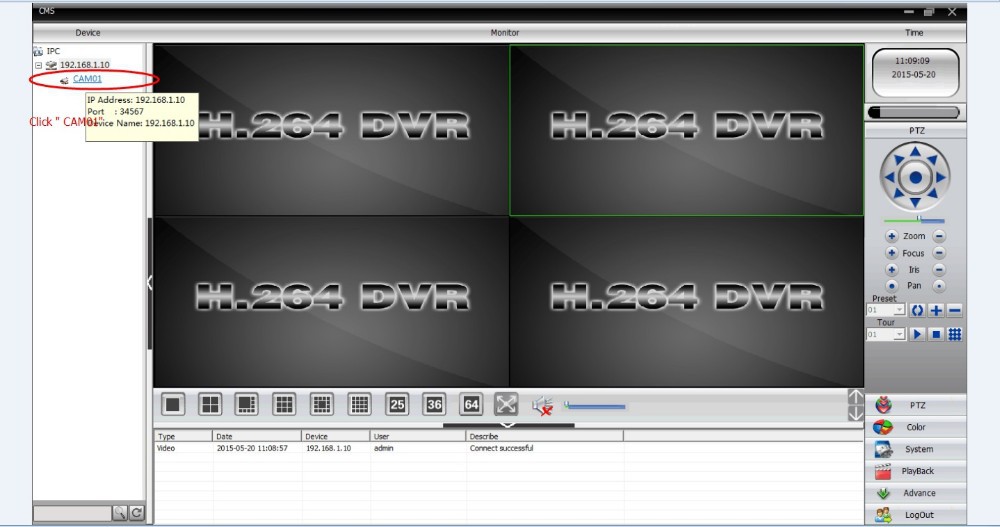This screenshot has width=1000, height=527.
Task: Collapse the 192.168.1.10 device tree node
Action: point(38,65)
